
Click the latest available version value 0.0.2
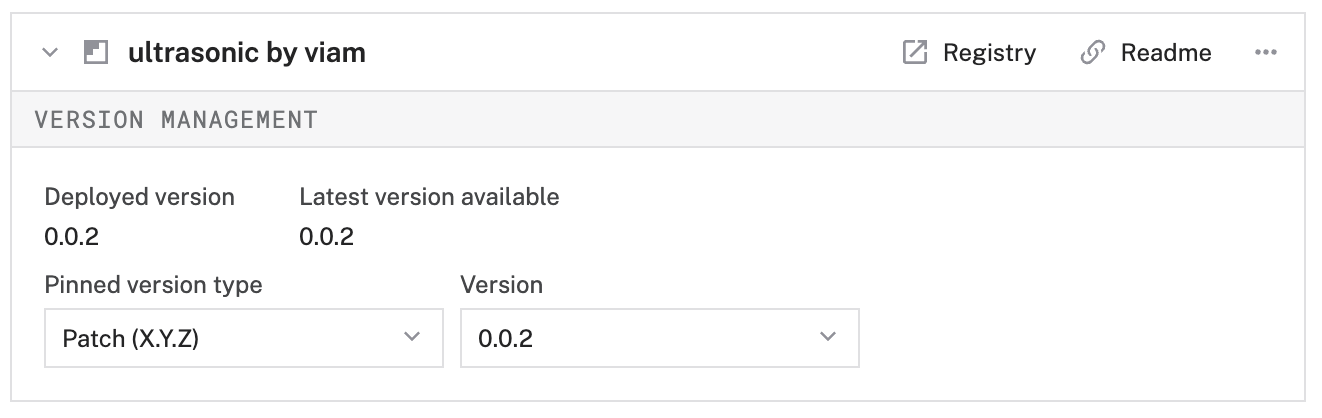[x=326, y=237]
